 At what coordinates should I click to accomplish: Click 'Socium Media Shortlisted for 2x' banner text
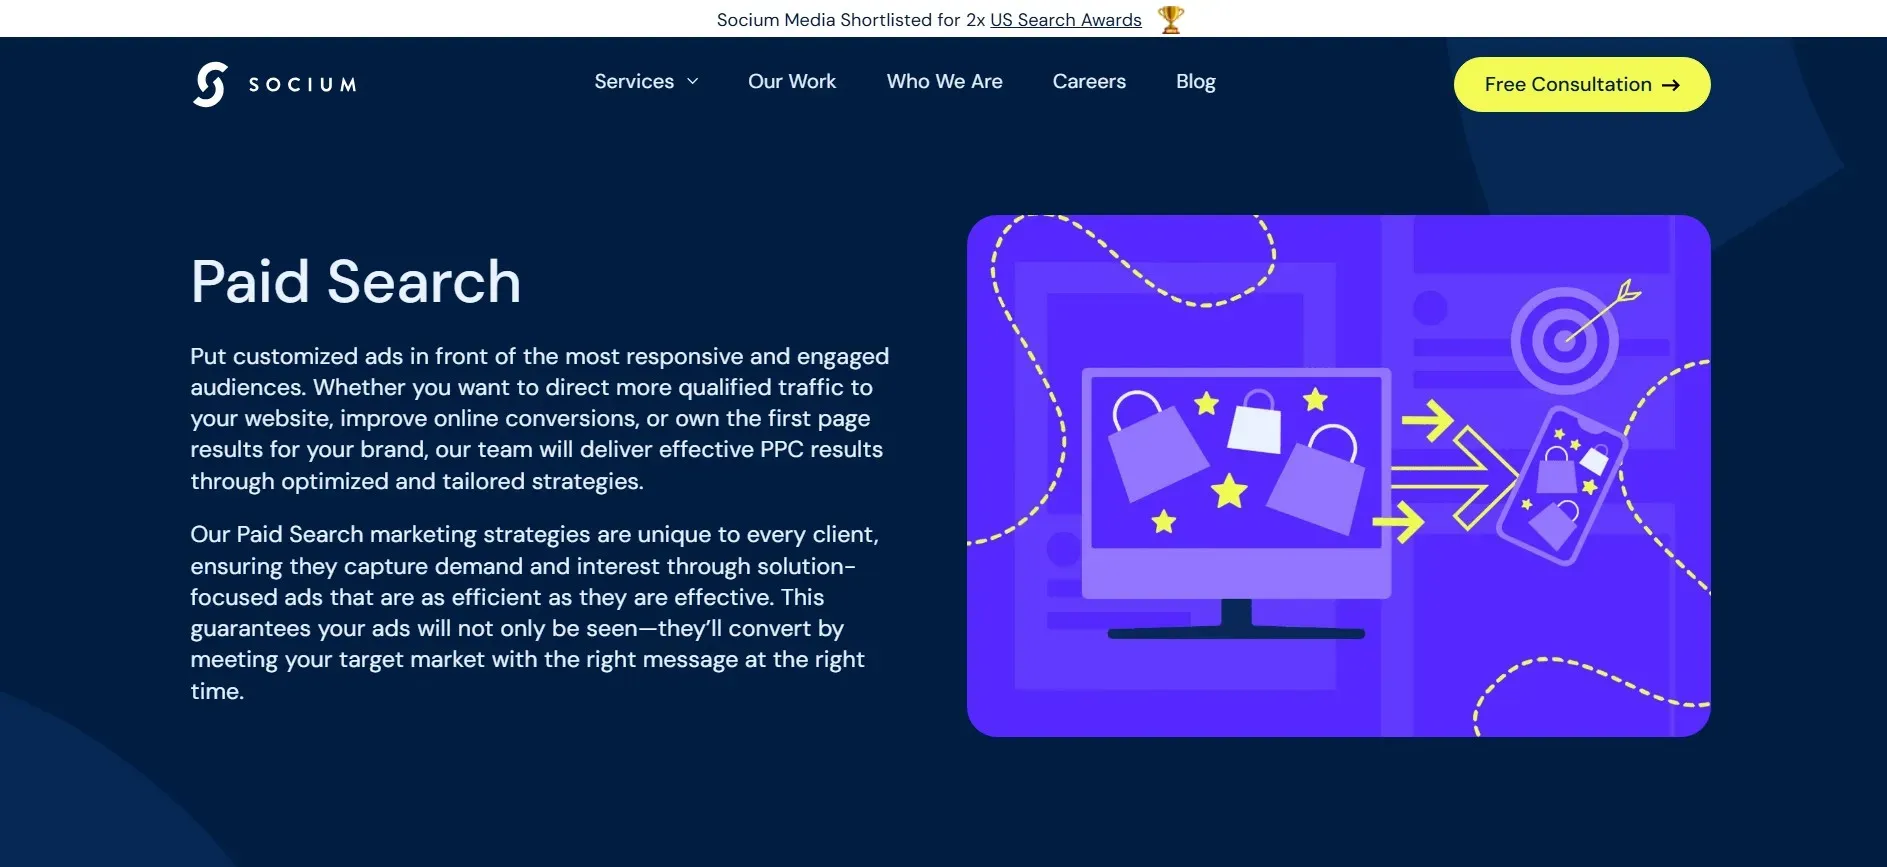point(851,20)
